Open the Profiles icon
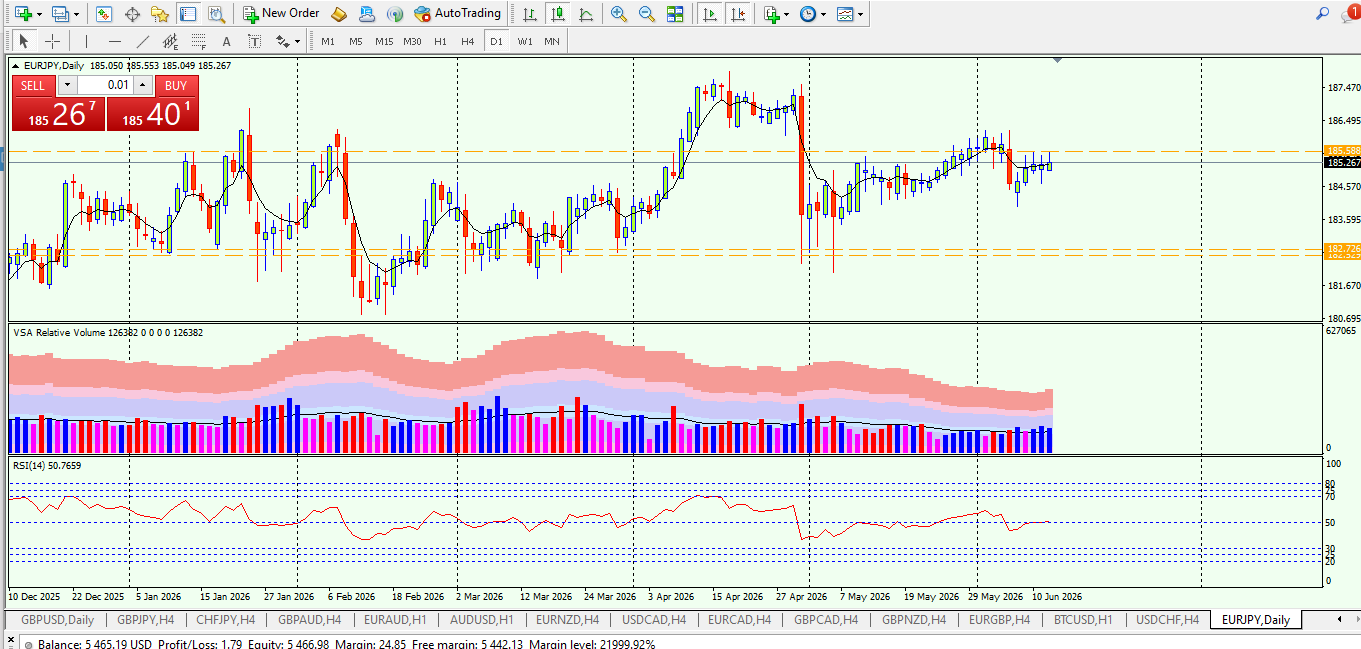The image size is (1361, 649). coord(60,13)
